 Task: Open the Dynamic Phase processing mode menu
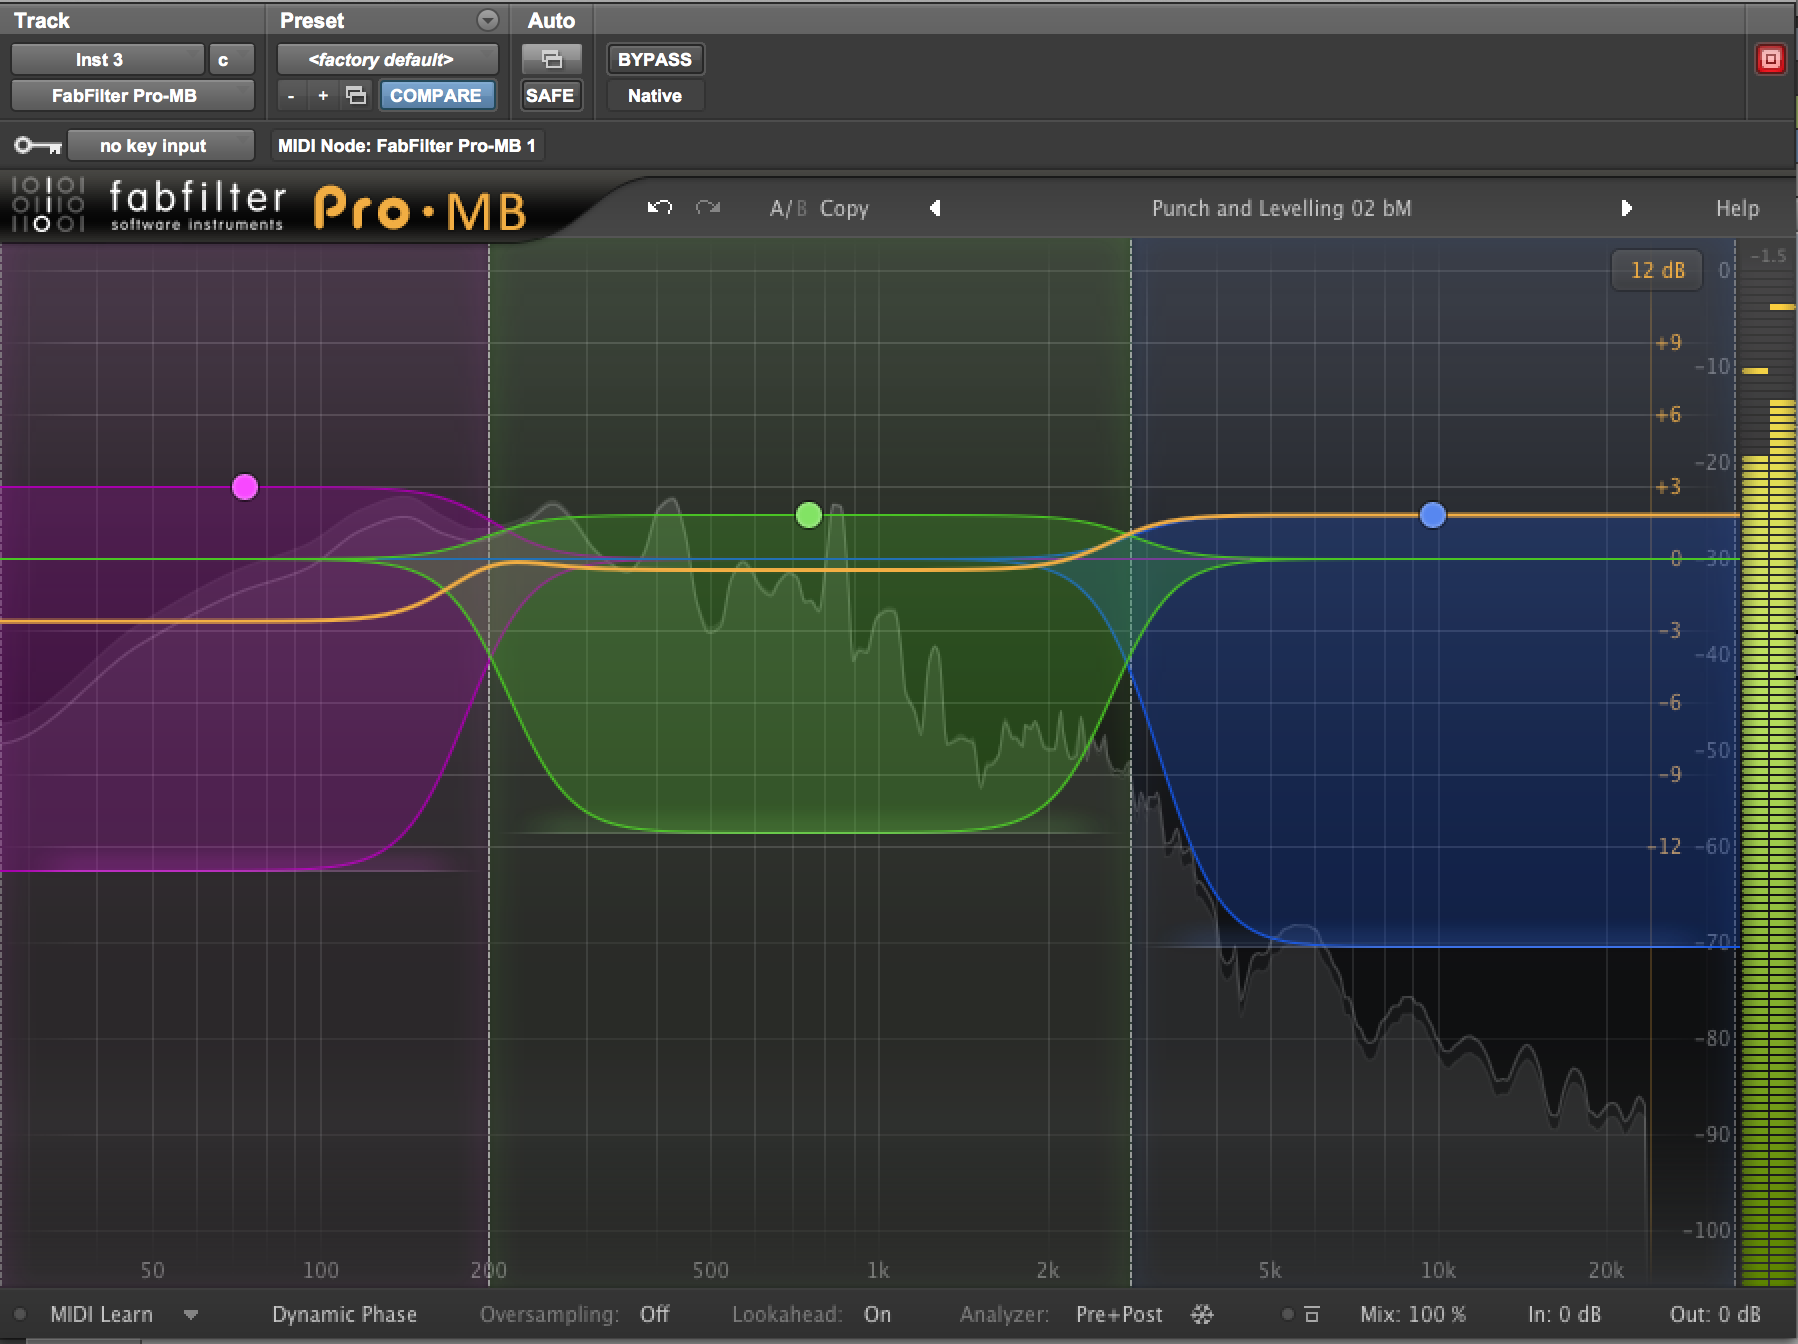click(344, 1314)
